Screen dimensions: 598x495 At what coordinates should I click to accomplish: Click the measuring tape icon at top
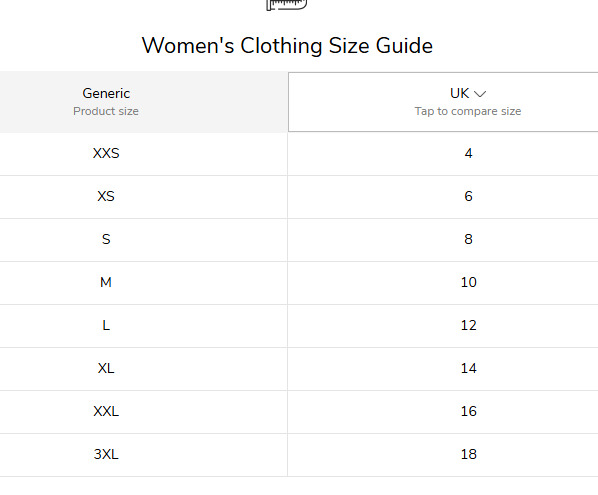pos(286,5)
